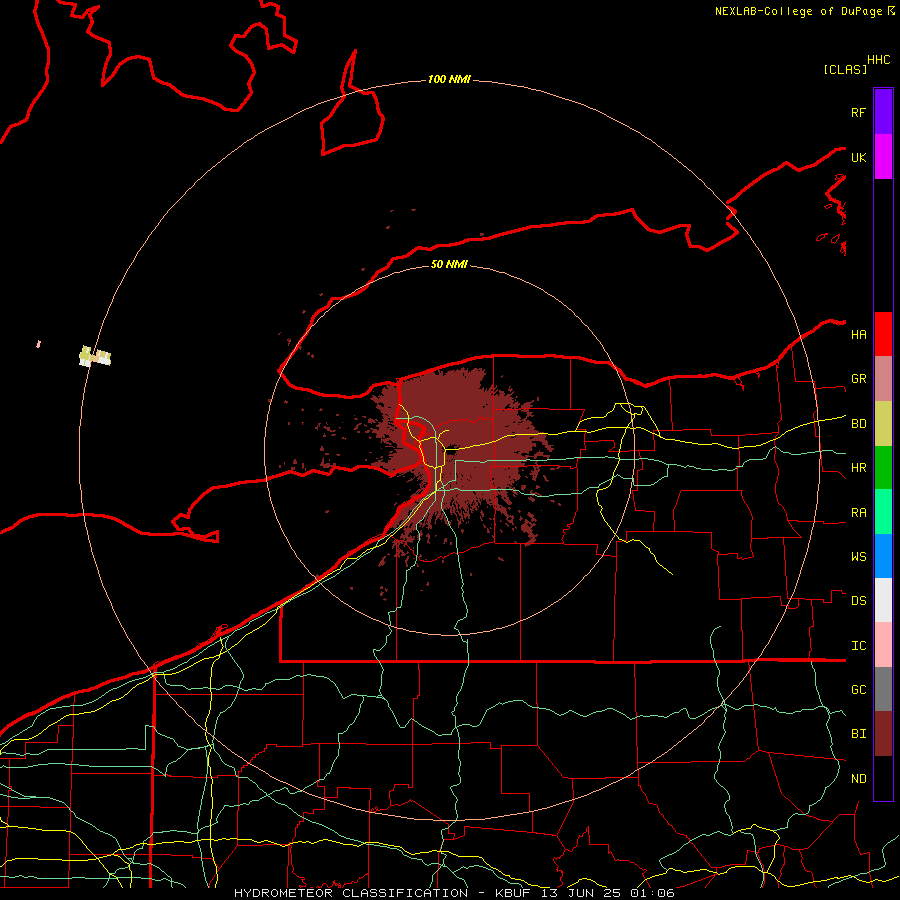
Task: Click the small yellow-white echo patch west of range ring
Action: coord(95,356)
